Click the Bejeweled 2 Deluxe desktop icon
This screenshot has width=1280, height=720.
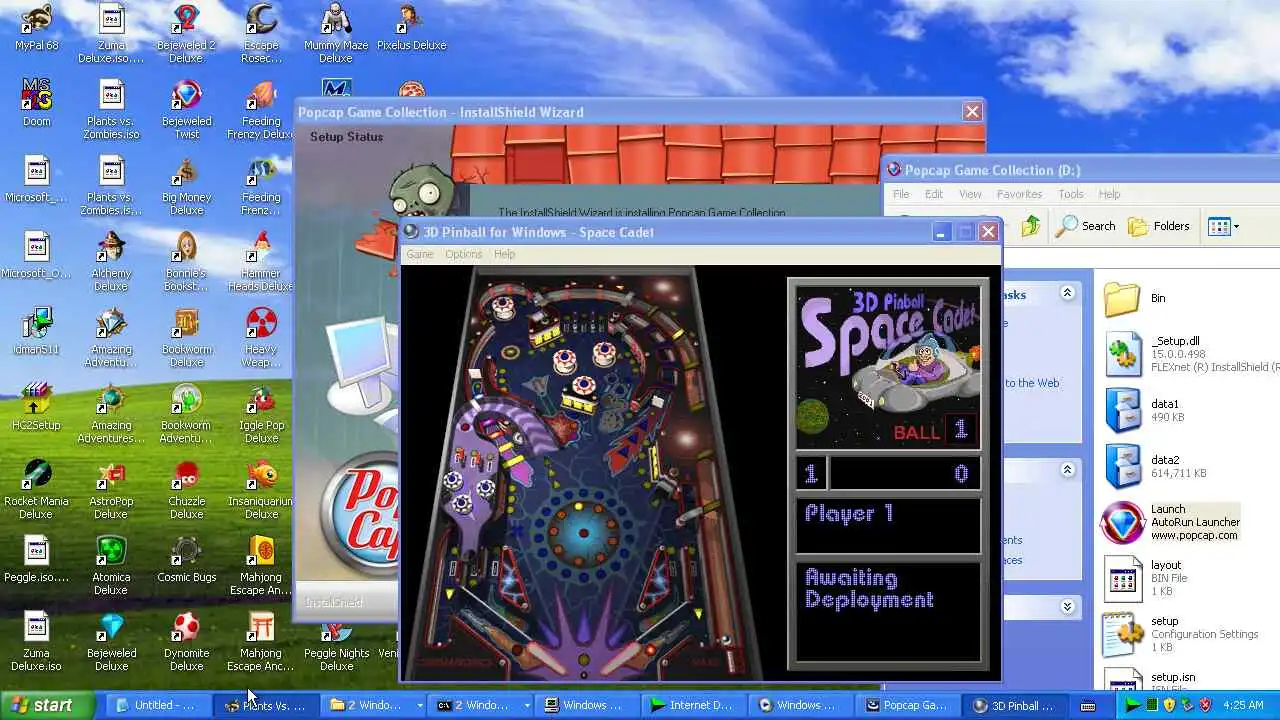[186, 34]
